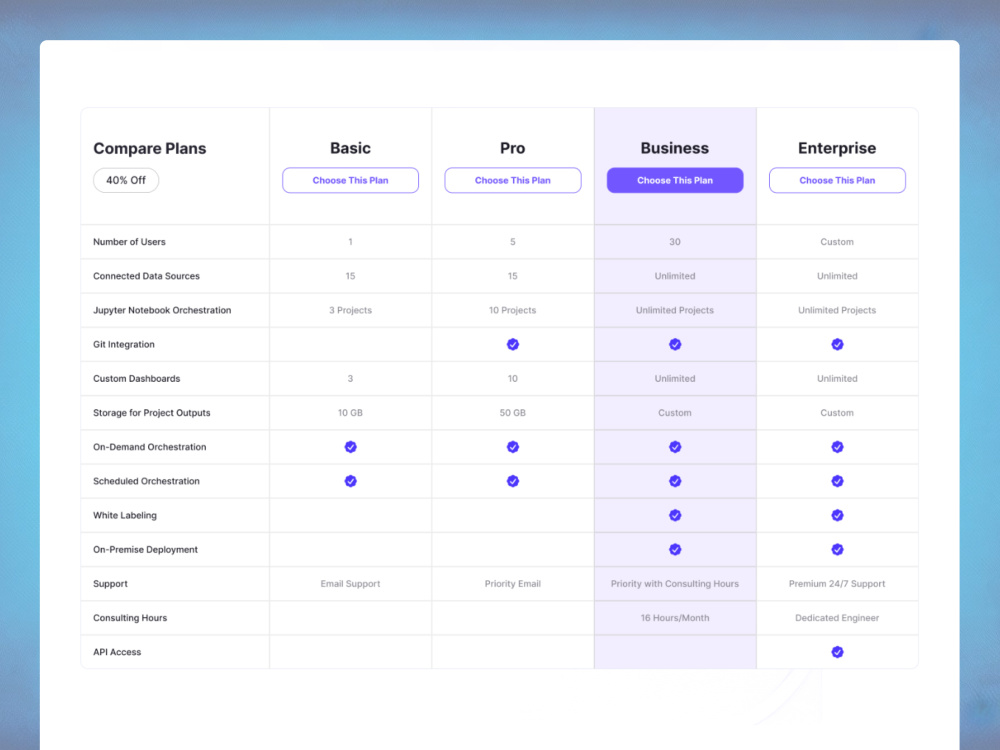This screenshot has width=1000, height=750.
Task: Click Unlimited dashboards value under Enterprise
Action: pos(837,379)
